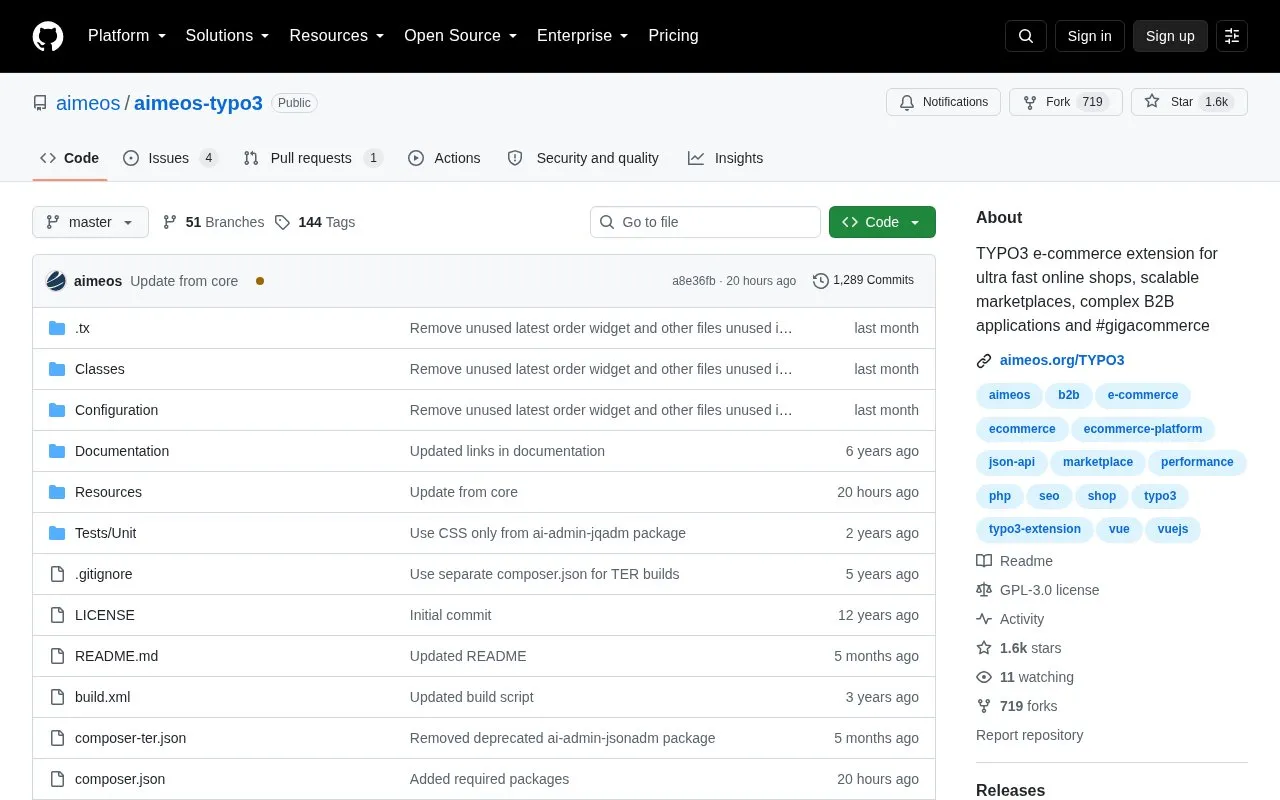Click the repository icon beside aimeos

(x=40, y=103)
